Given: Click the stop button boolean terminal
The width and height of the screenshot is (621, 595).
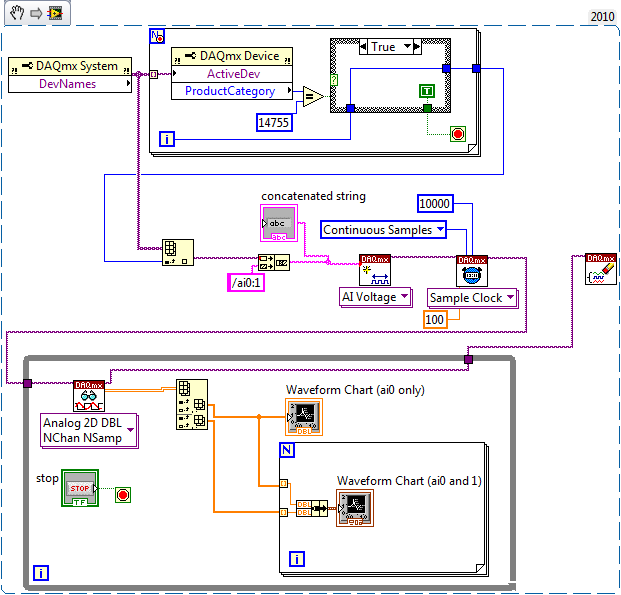Looking at the screenshot, I should click(80, 488).
